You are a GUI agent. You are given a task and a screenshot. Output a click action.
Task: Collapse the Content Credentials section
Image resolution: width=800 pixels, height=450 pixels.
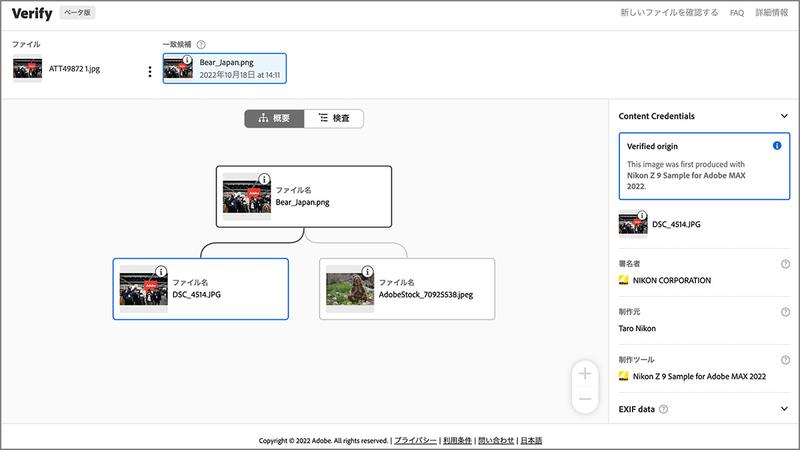point(784,116)
